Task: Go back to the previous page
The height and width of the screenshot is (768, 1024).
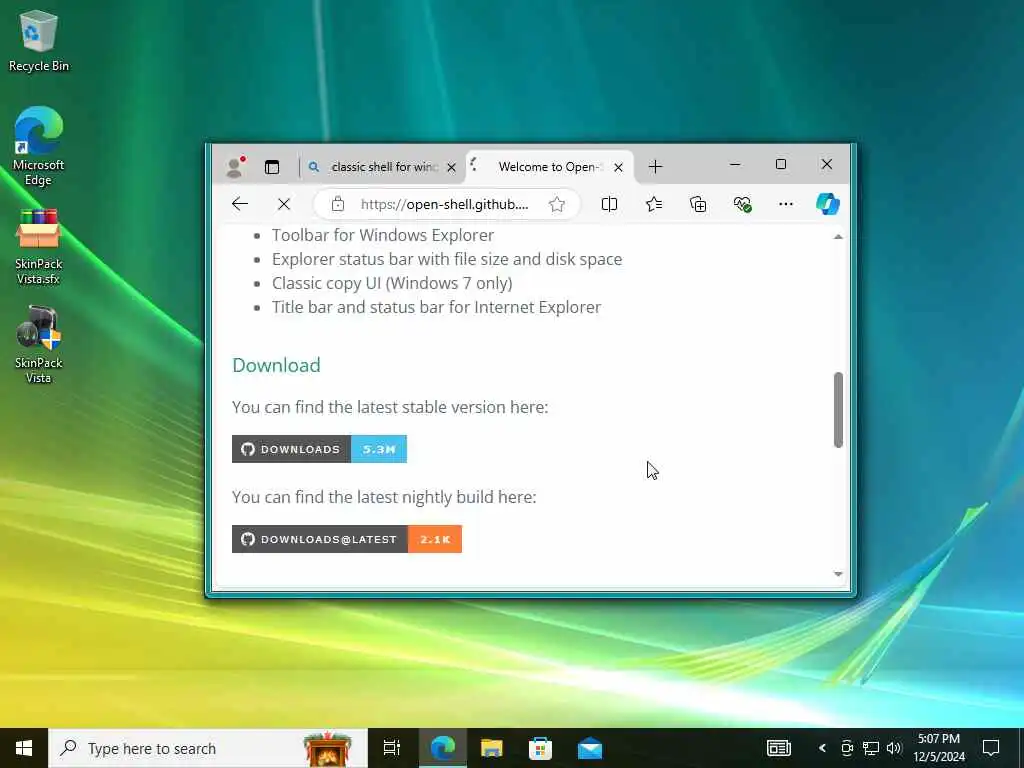Action: tap(240, 204)
